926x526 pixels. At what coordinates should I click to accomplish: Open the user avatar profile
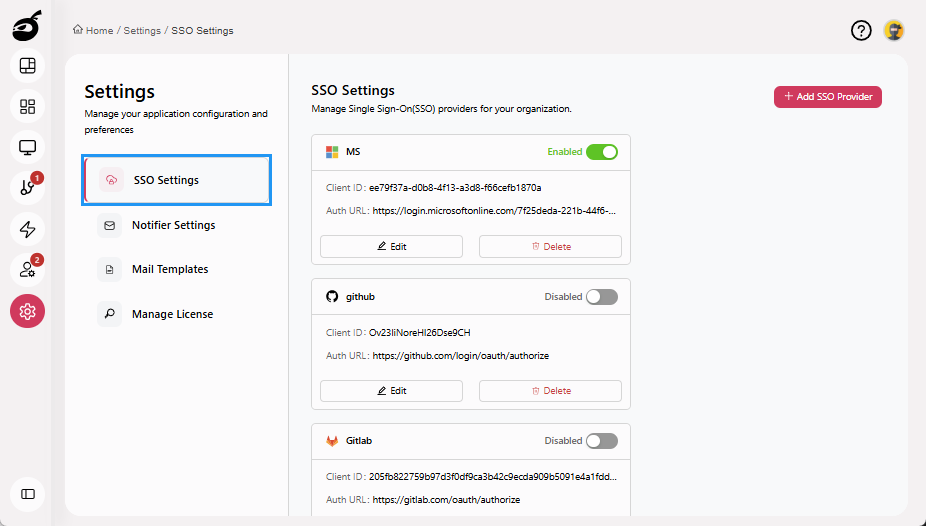(894, 30)
